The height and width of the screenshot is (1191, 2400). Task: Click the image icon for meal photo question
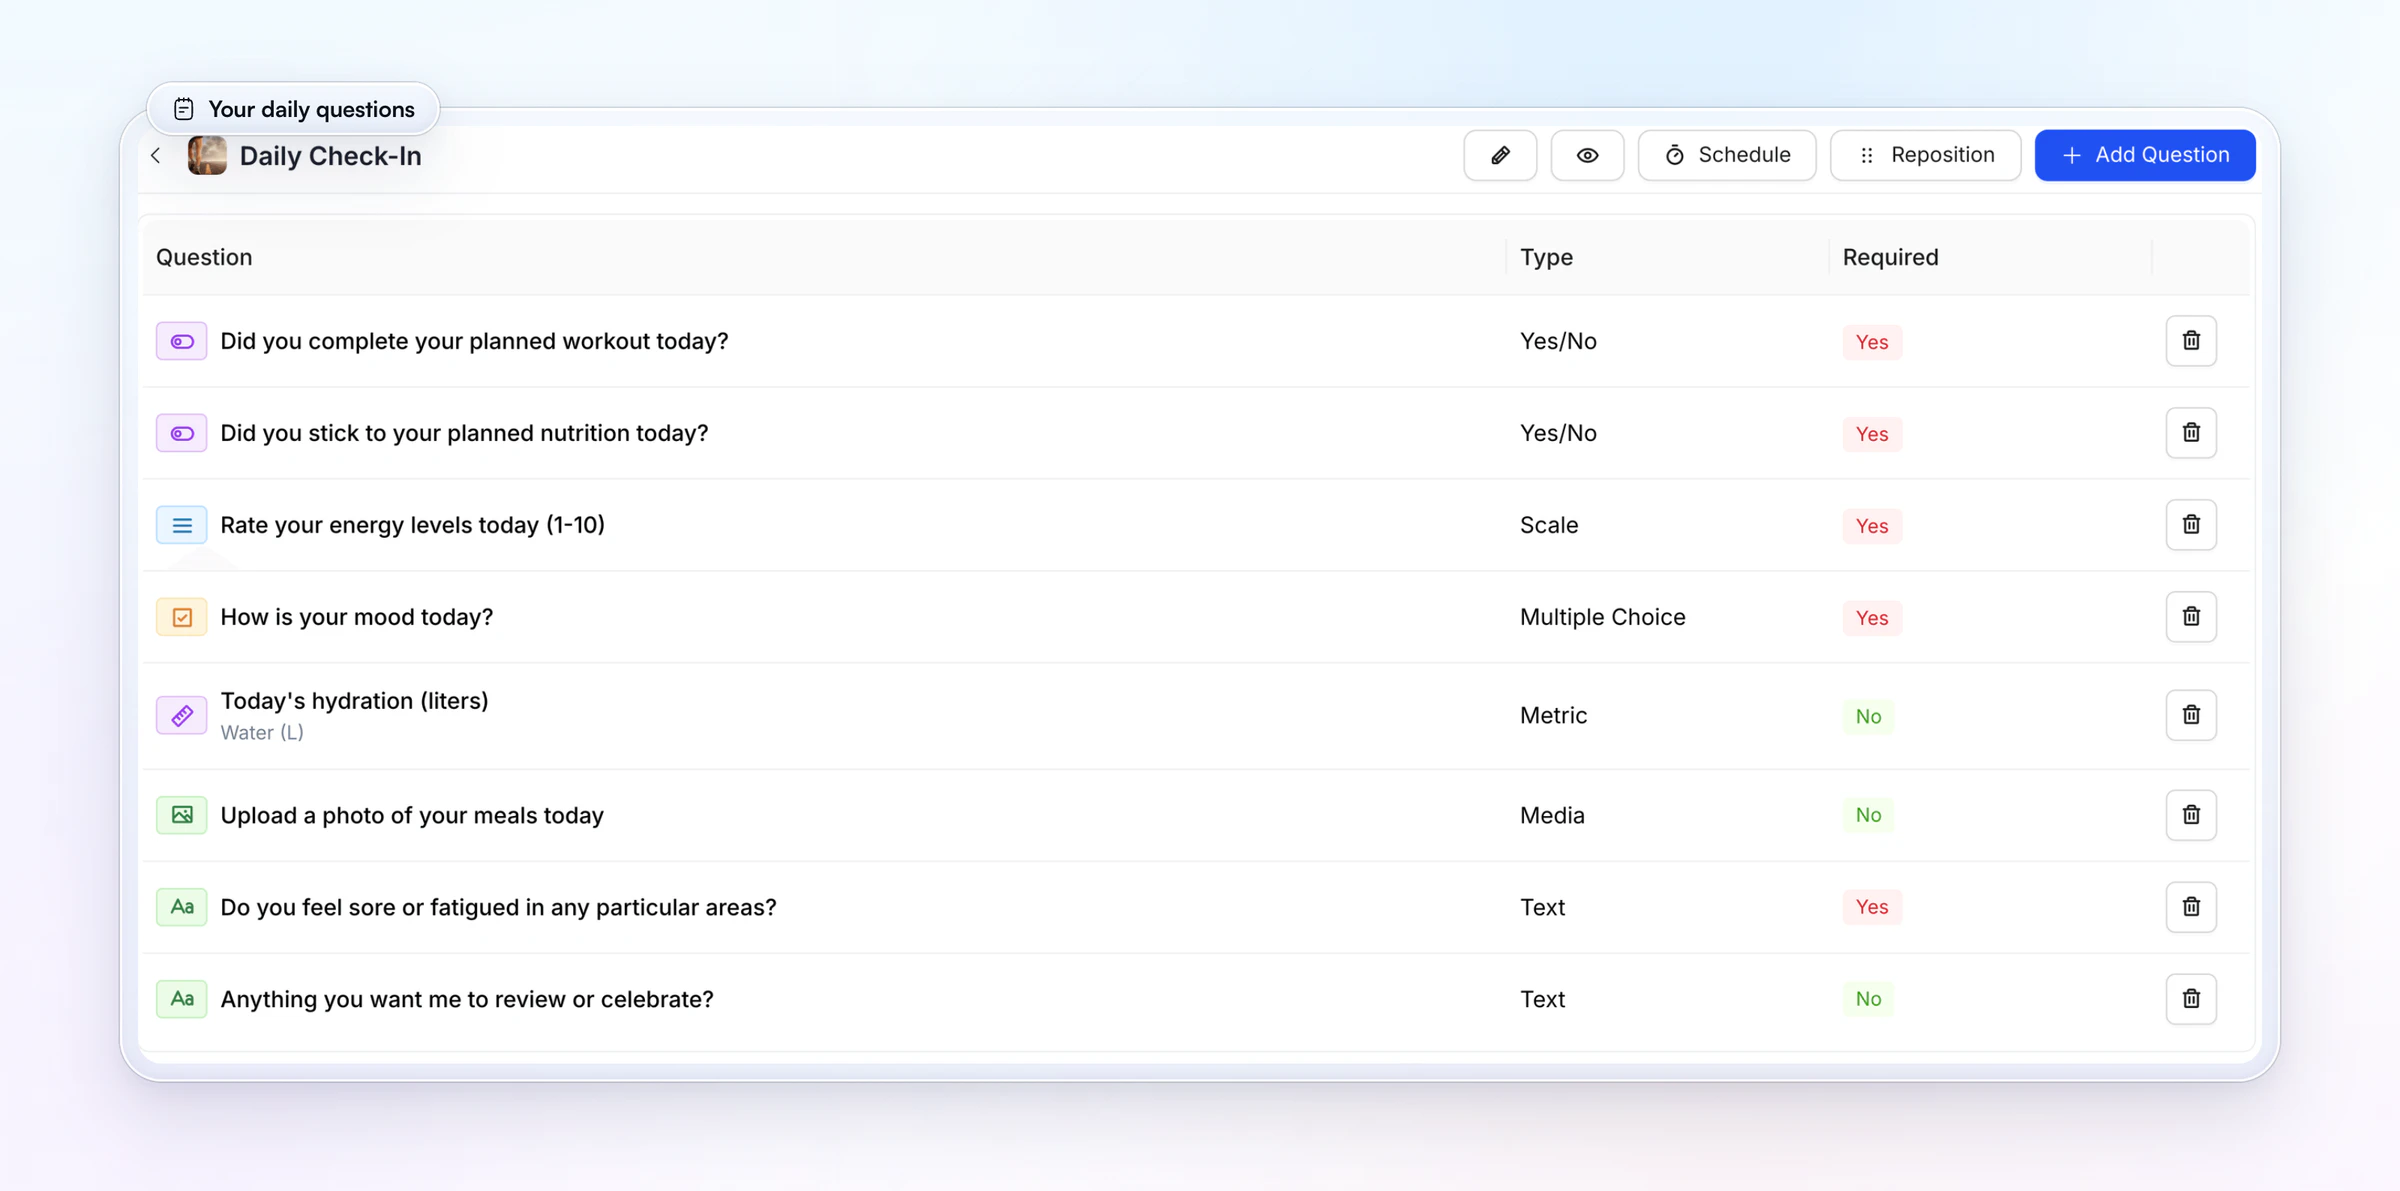tap(182, 815)
